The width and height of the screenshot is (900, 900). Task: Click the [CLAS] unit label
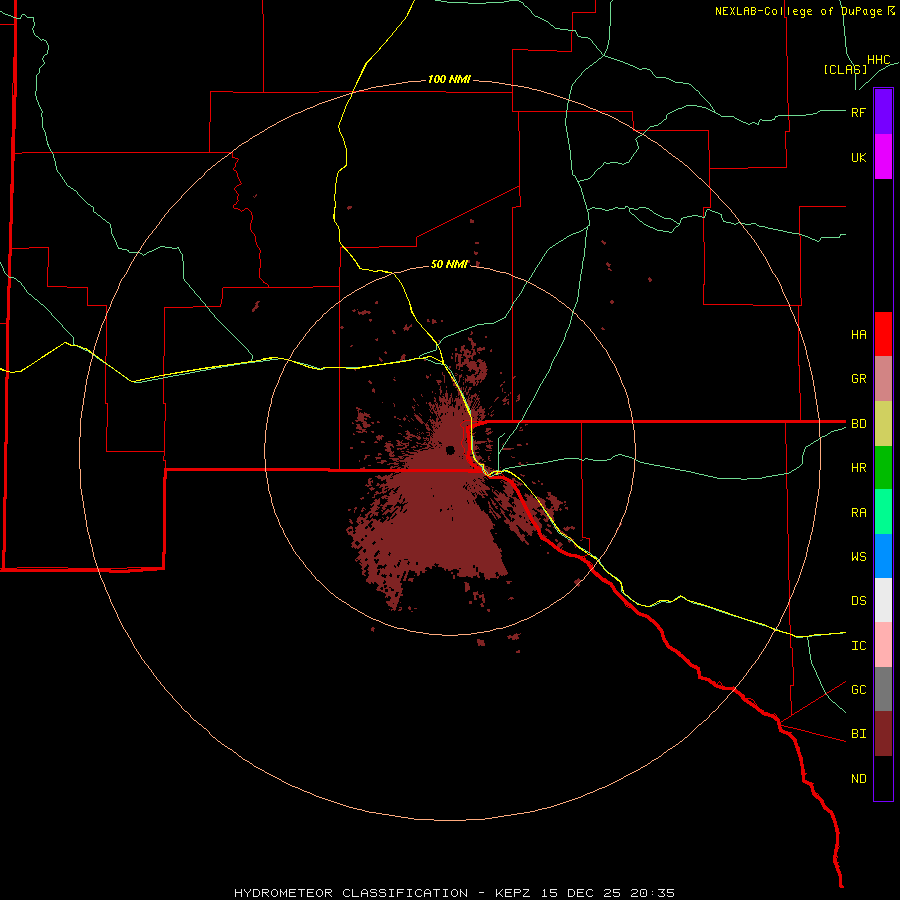(x=845, y=69)
